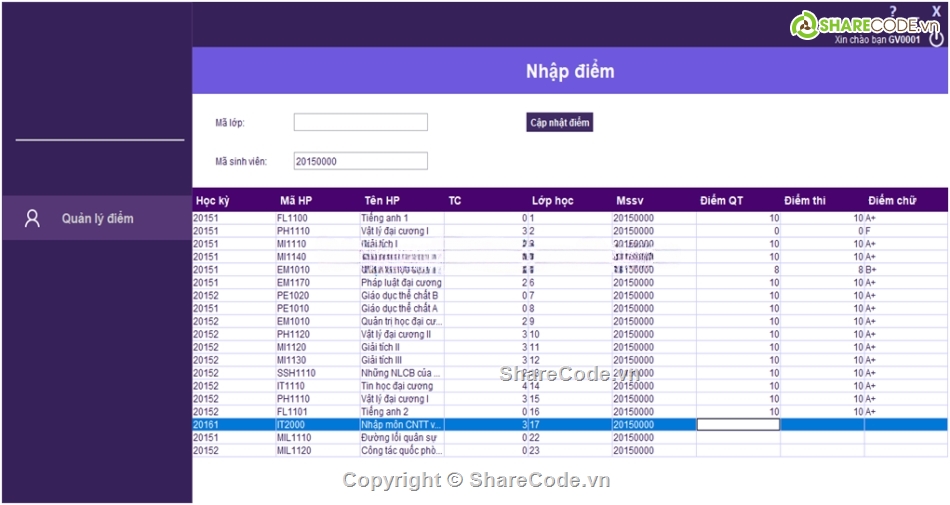Open the Quản lý điểm menu
Screen dimensions: 950x505
97,218
